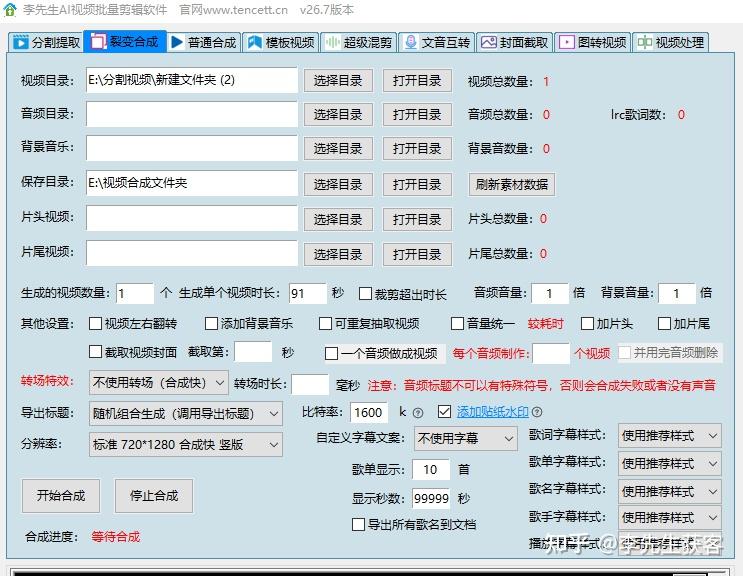Switch to the 文音互转 tab

click(x=437, y=42)
